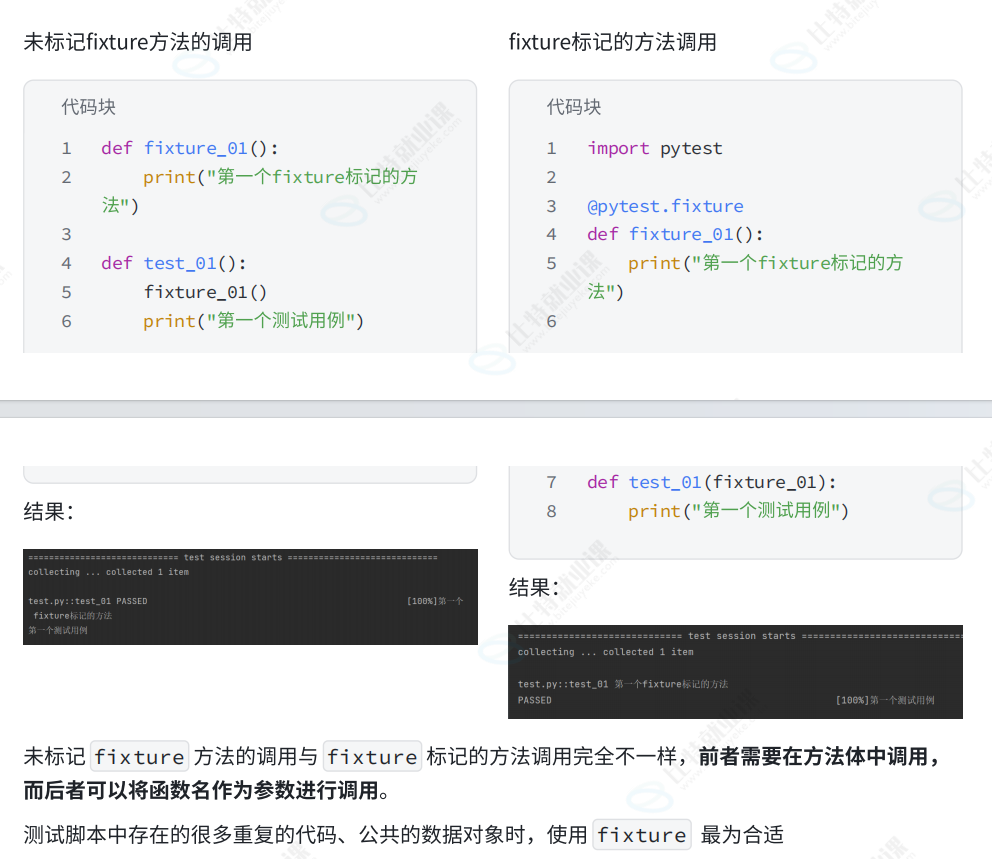Viewport: 992px width, 859px height.
Task: Click the heading "fixture标记的方法调用"
Action: [612, 42]
